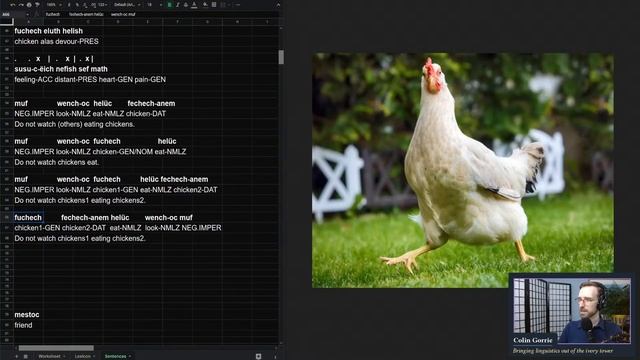This screenshot has width=640, height=360.
Task: Format the cell as percent
Action: point(77,5)
